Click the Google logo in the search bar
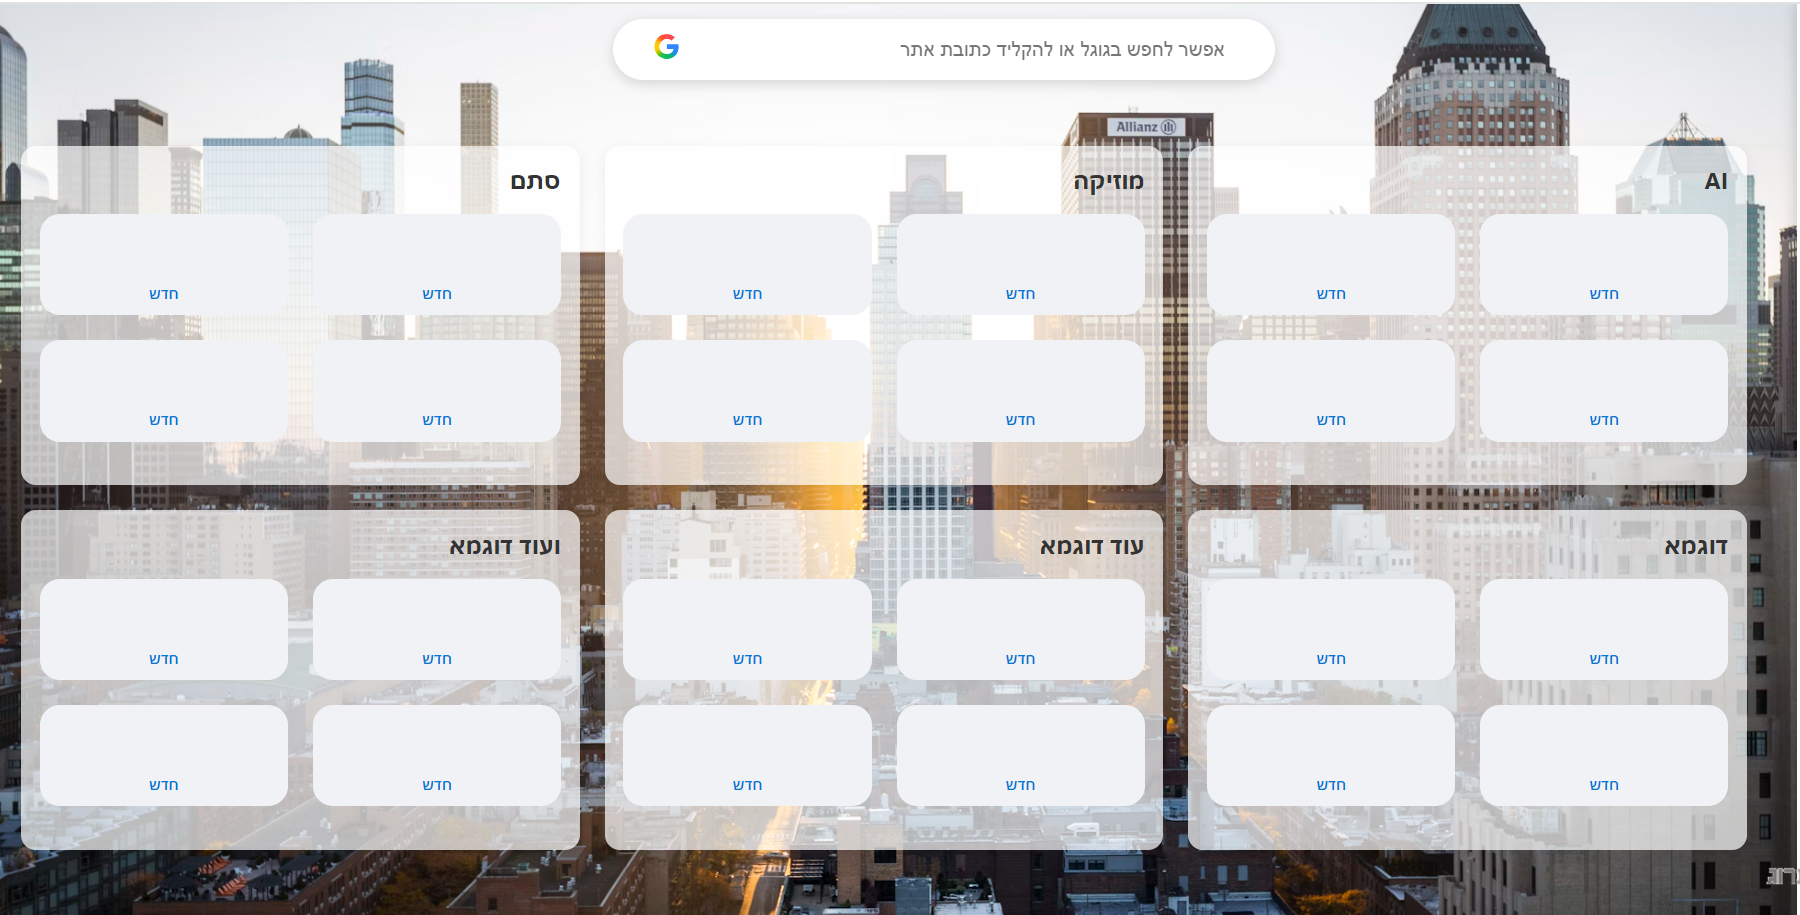 (667, 47)
